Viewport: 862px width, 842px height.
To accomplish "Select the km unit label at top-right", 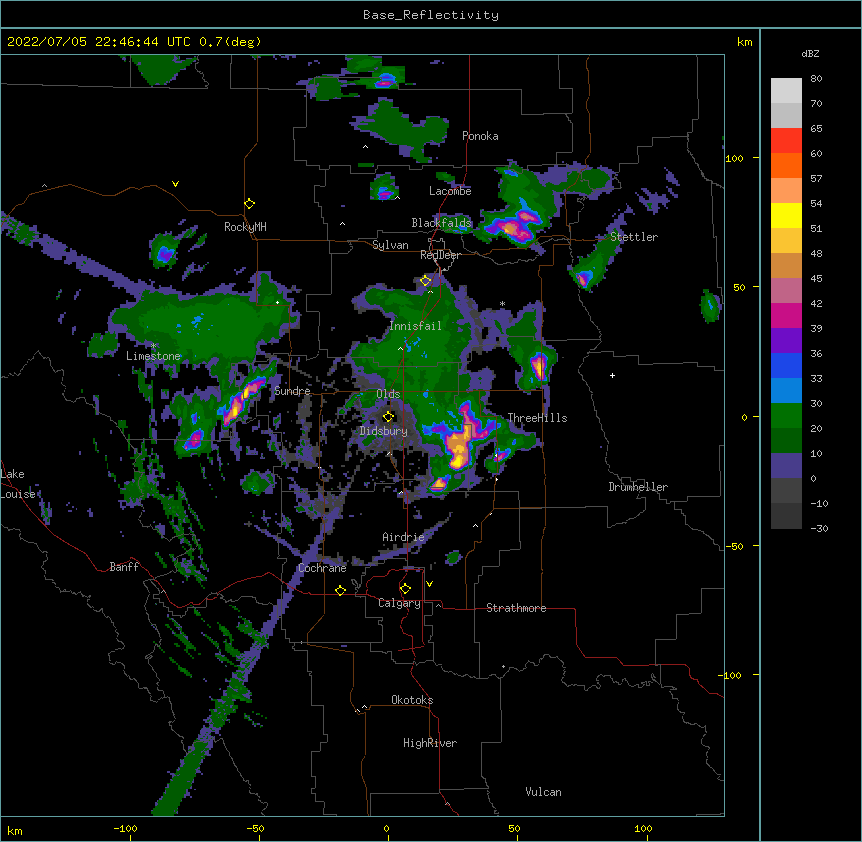I will (x=745, y=42).
